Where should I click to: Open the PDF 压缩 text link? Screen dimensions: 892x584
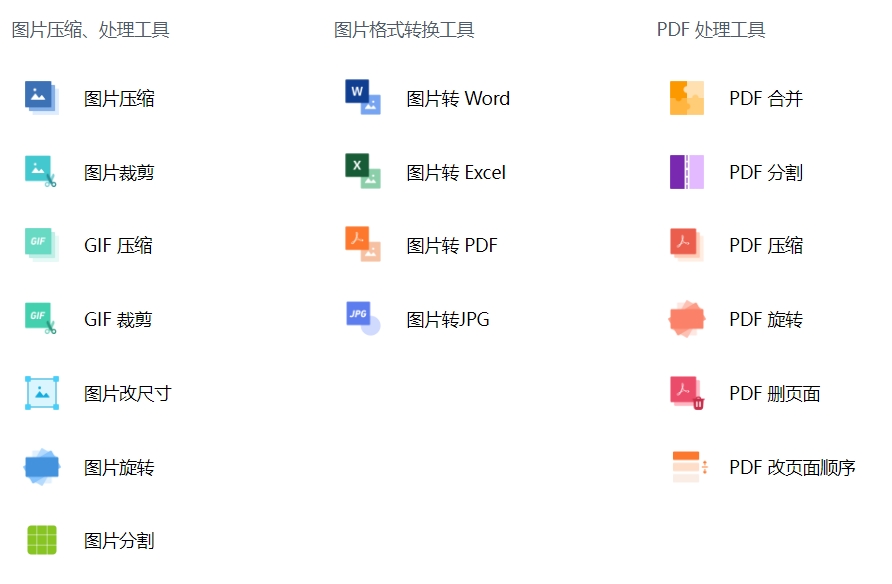(765, 246)
